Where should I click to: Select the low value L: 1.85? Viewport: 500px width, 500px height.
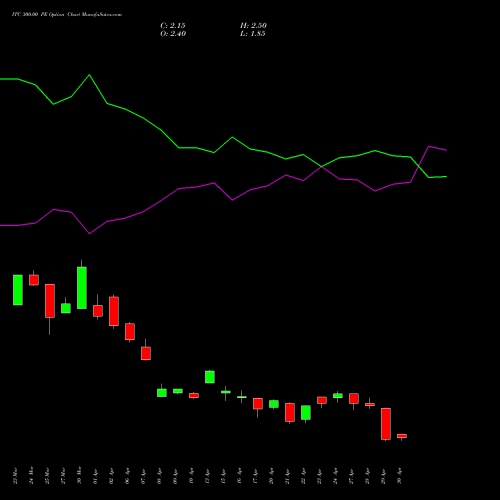click(x=252, y=34)
